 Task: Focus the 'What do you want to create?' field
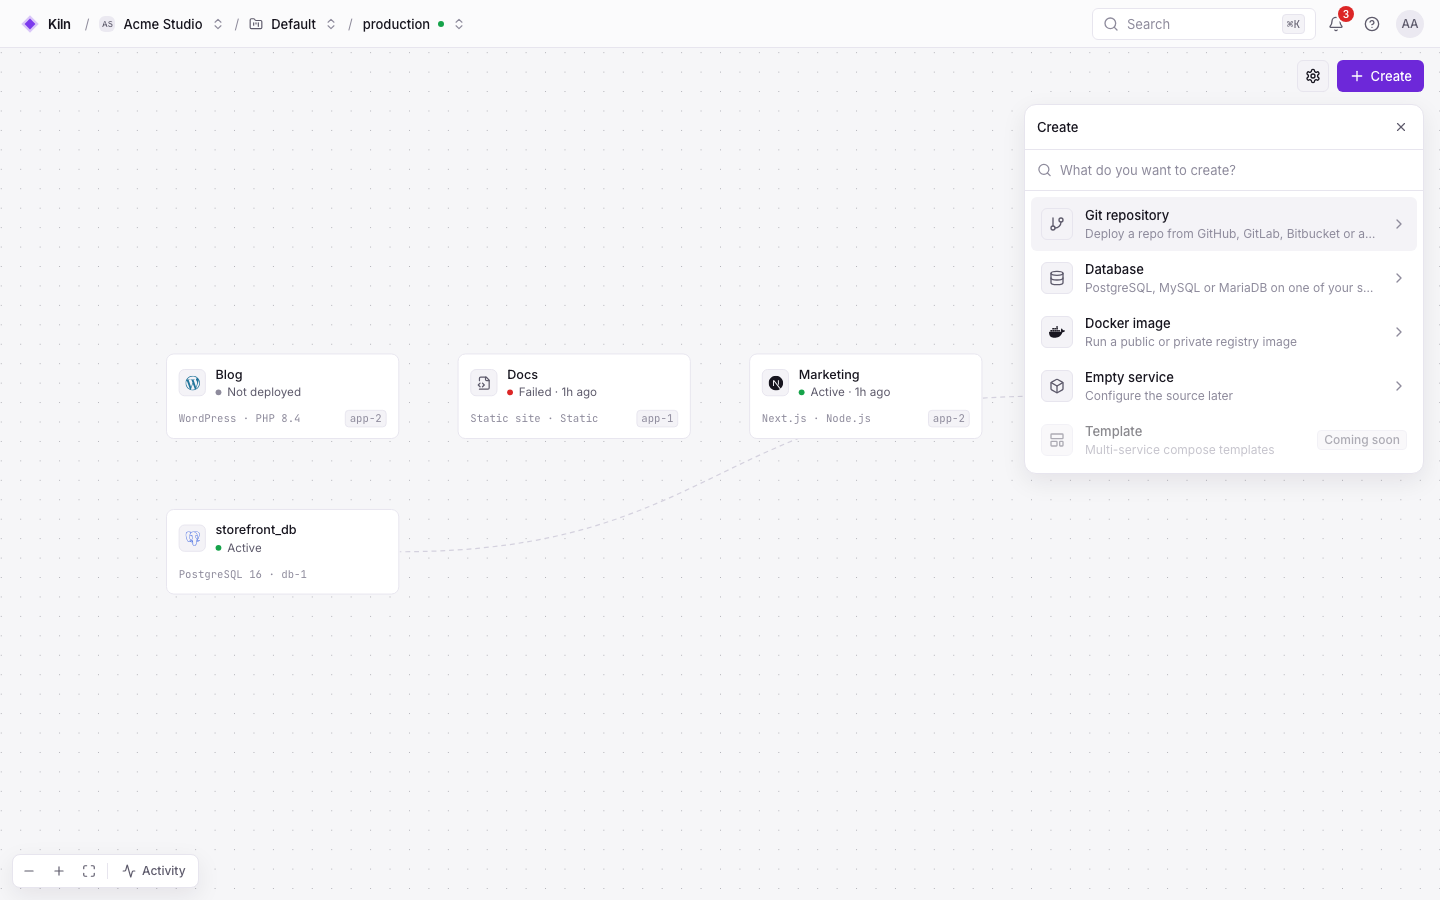click(1224, 170)
